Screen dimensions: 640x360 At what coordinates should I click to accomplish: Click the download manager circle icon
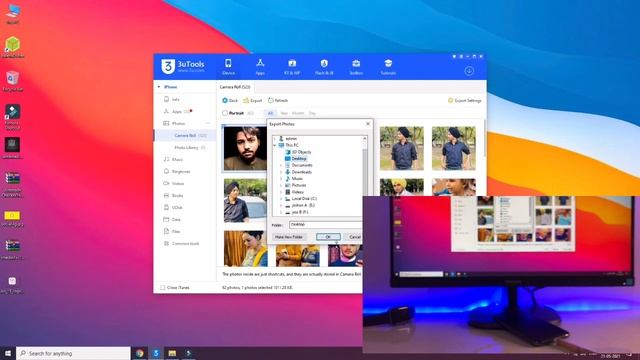tap(469, 71)
